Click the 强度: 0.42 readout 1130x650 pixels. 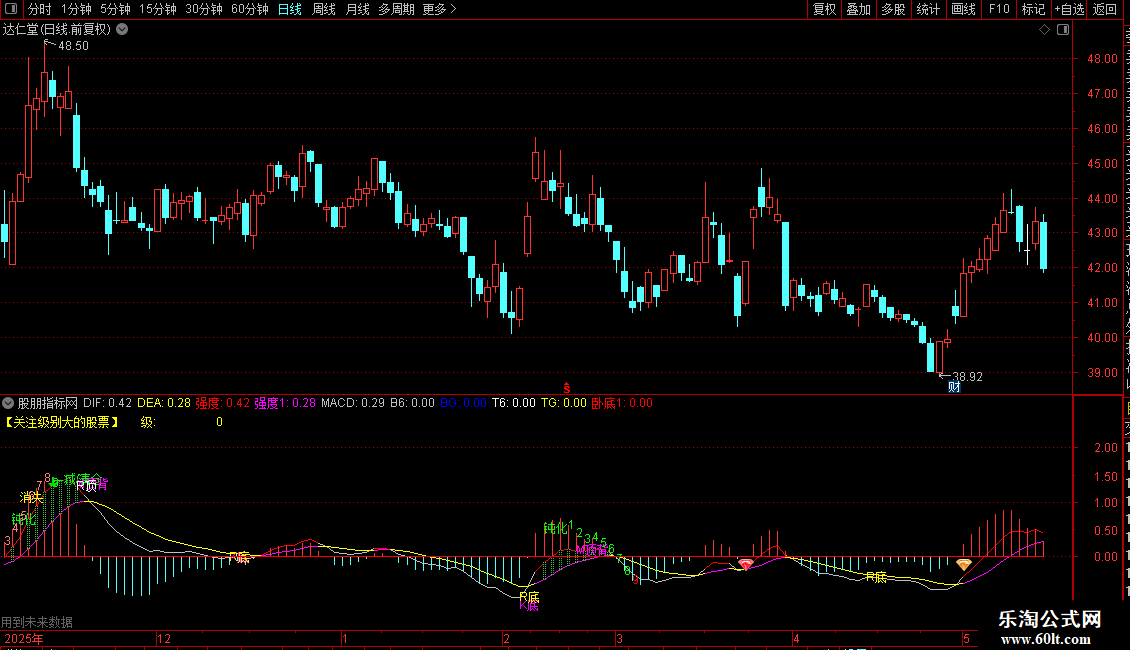(x=222, y=403)
